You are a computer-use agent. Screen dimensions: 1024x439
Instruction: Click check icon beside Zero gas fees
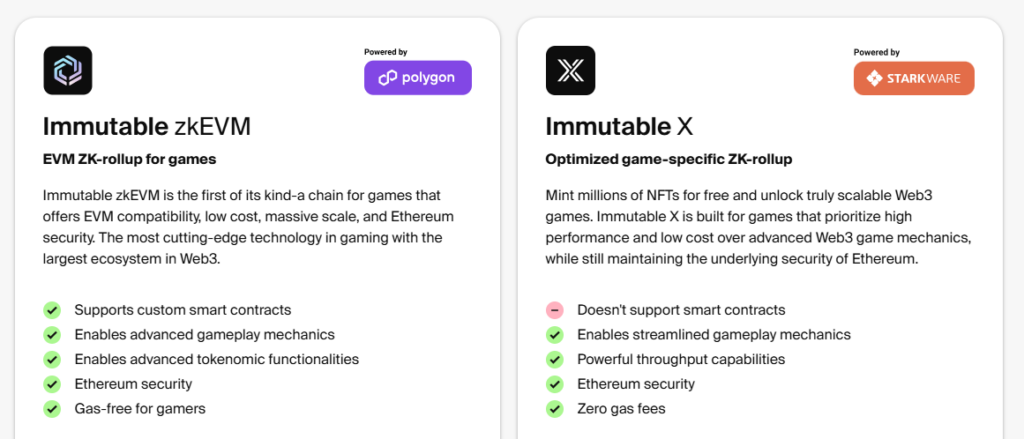click(x=555, y=408)
